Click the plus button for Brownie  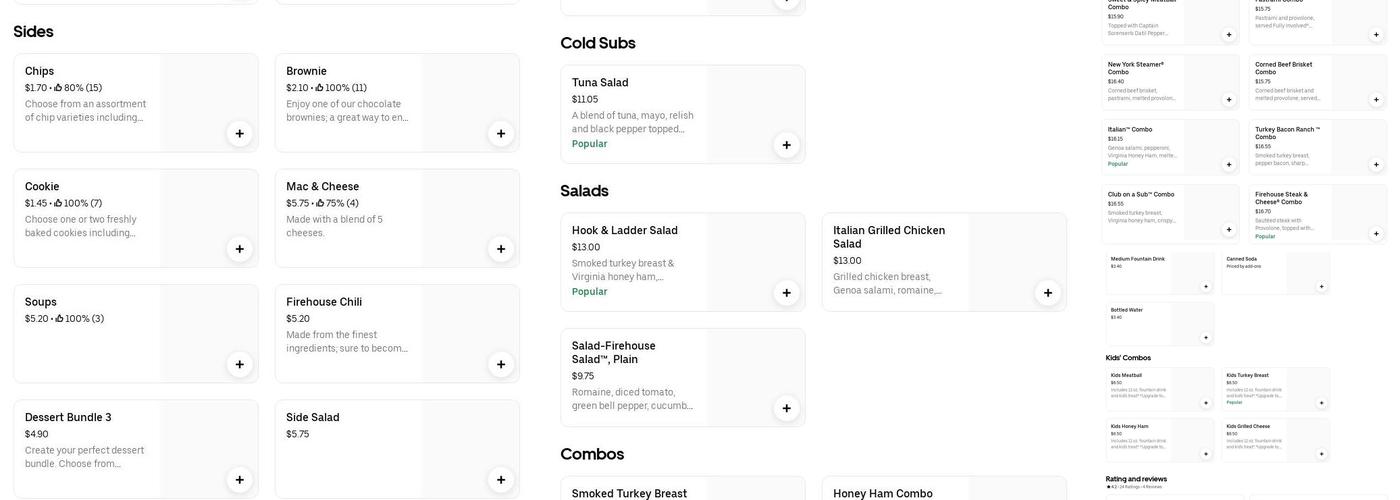point(501,134)
